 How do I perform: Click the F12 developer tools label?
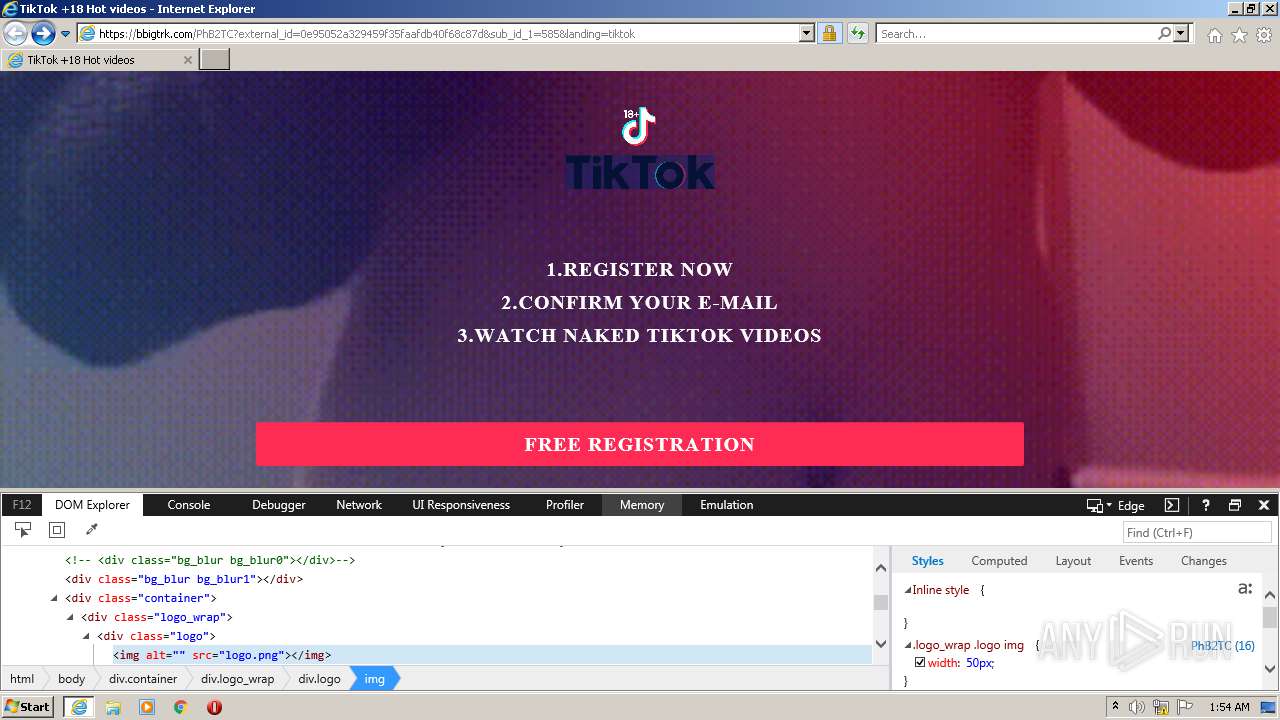coord(22,505)
